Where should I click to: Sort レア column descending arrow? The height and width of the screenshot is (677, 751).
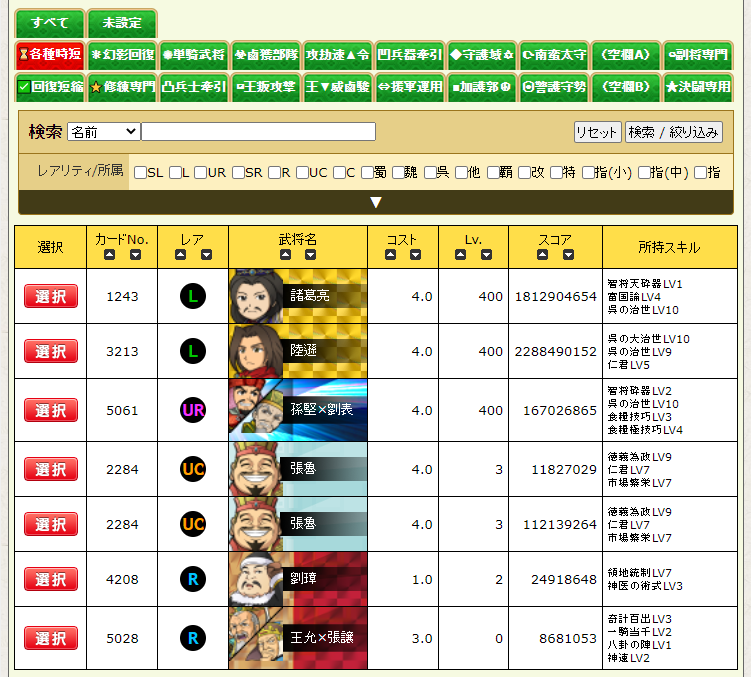tap(206, 254)
